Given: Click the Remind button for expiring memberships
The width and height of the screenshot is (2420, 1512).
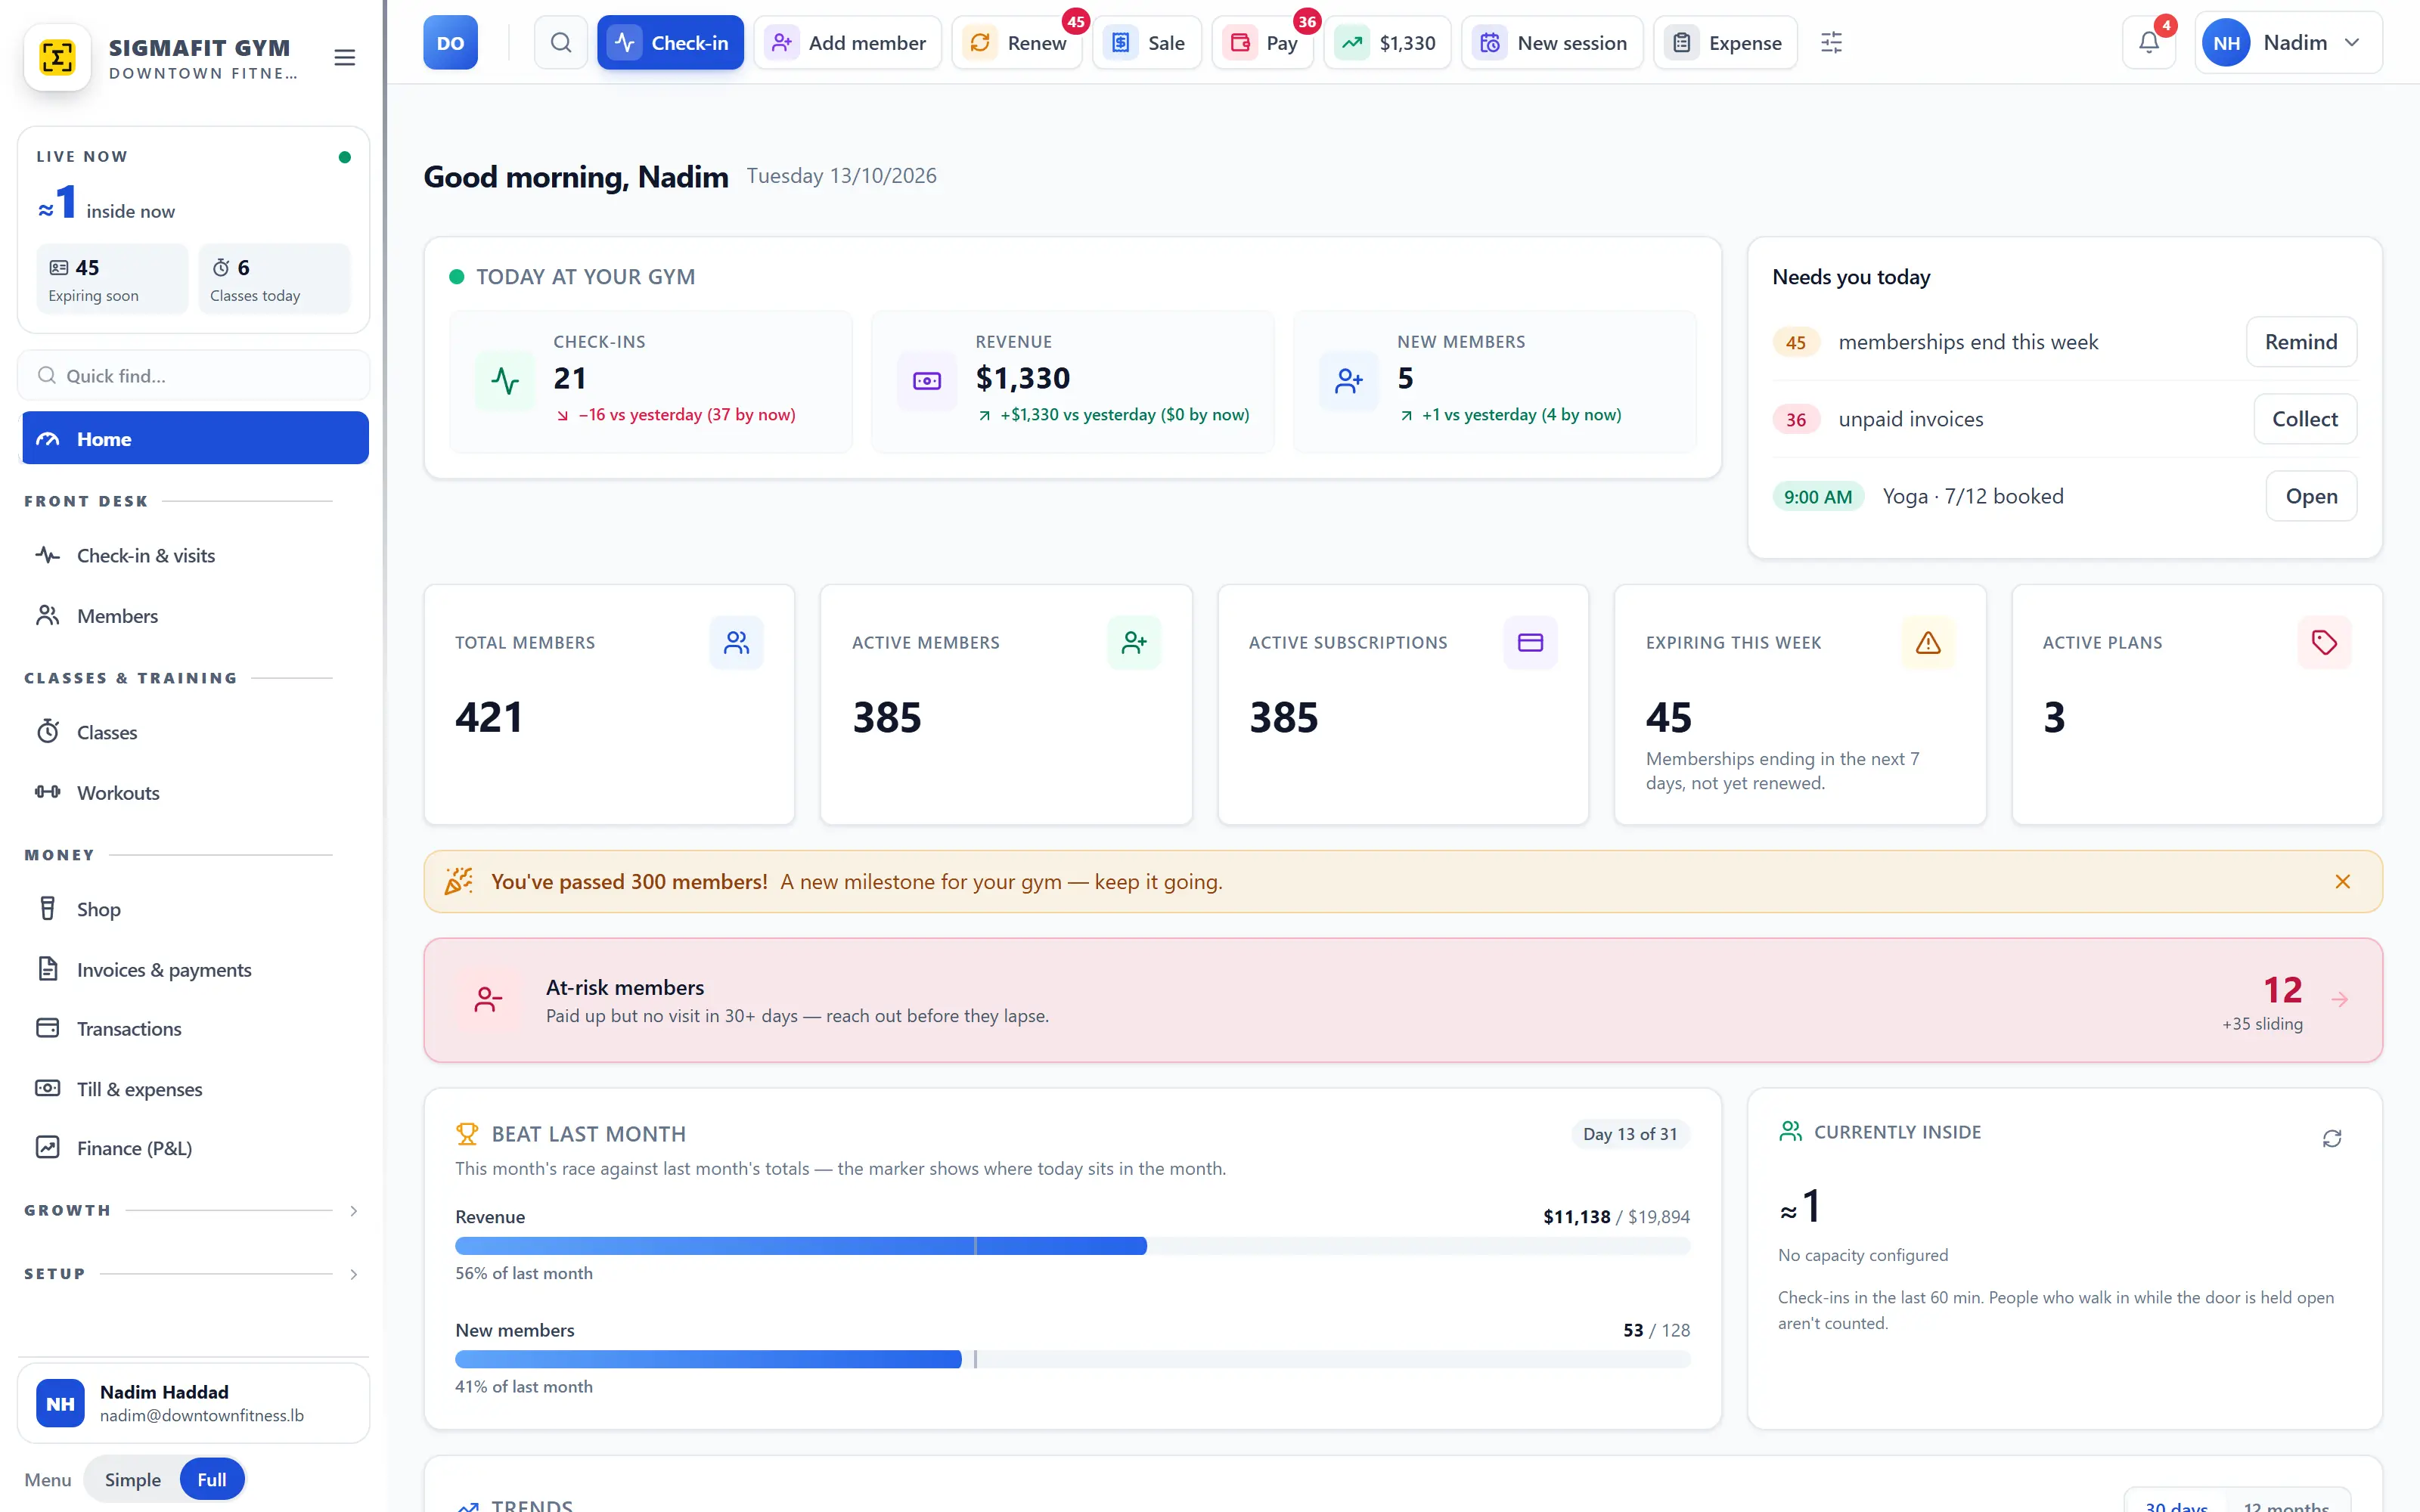Looking at the screenshot, I should (x=2301, y=342).
